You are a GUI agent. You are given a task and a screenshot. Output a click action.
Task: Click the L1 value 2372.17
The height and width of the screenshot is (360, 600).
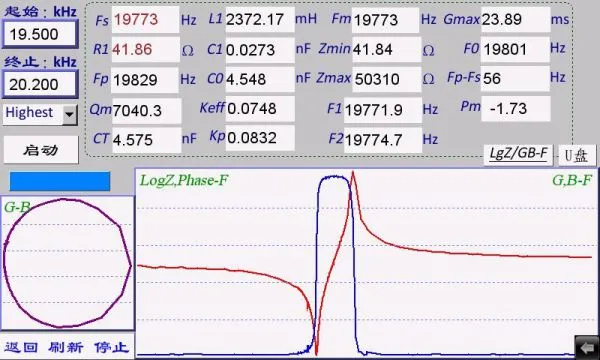[260, 19]
